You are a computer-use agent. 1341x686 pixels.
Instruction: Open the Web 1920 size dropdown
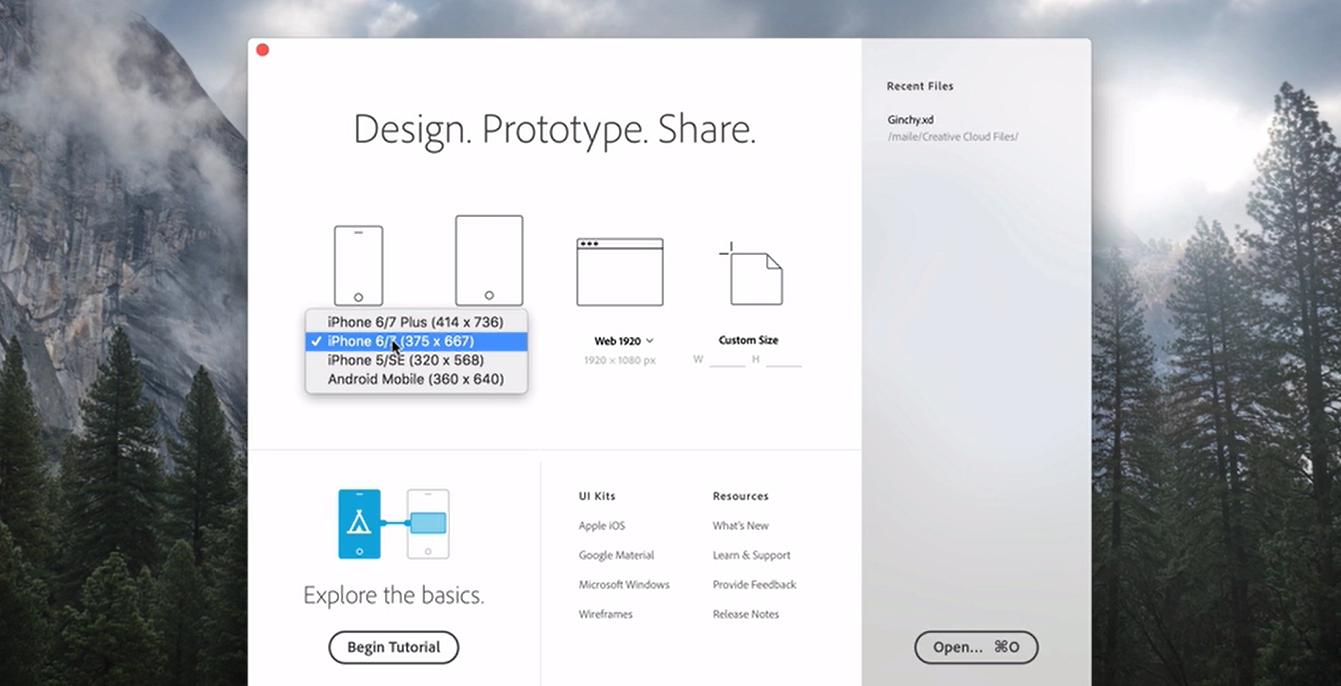coord(624,341)
